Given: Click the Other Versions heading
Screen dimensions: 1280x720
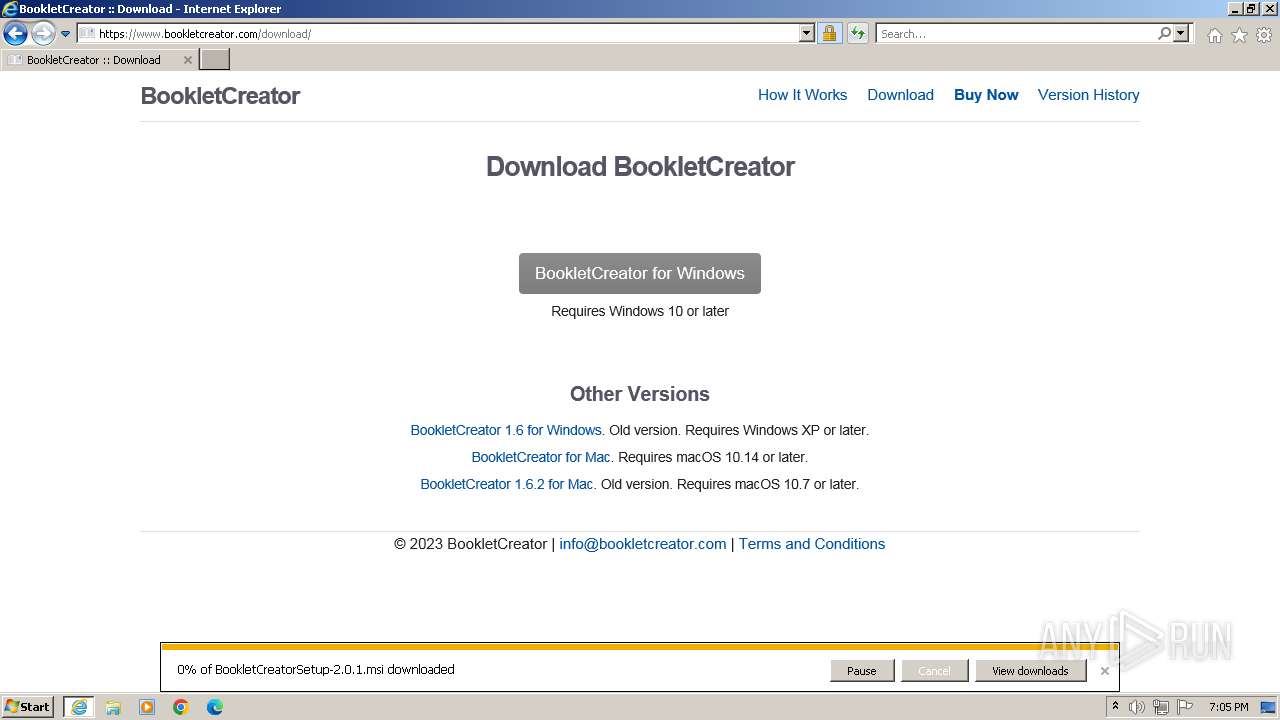Looking at the screenshot, I should click(x=640, y=394).
